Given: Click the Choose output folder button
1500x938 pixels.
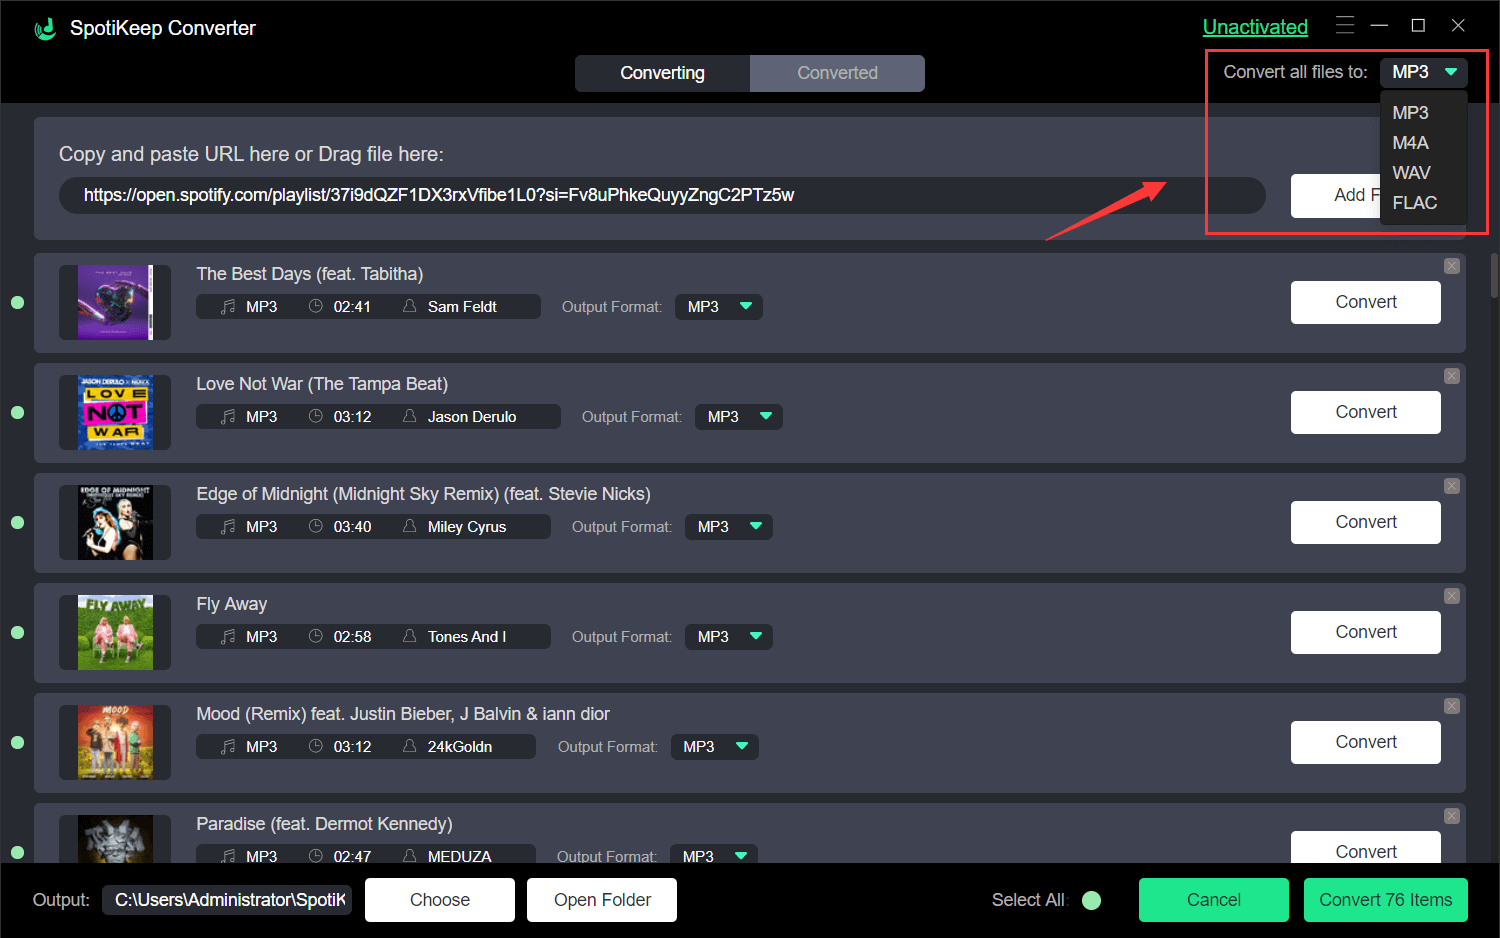Looking at the screenshot, I should click(x=440, y=900).
